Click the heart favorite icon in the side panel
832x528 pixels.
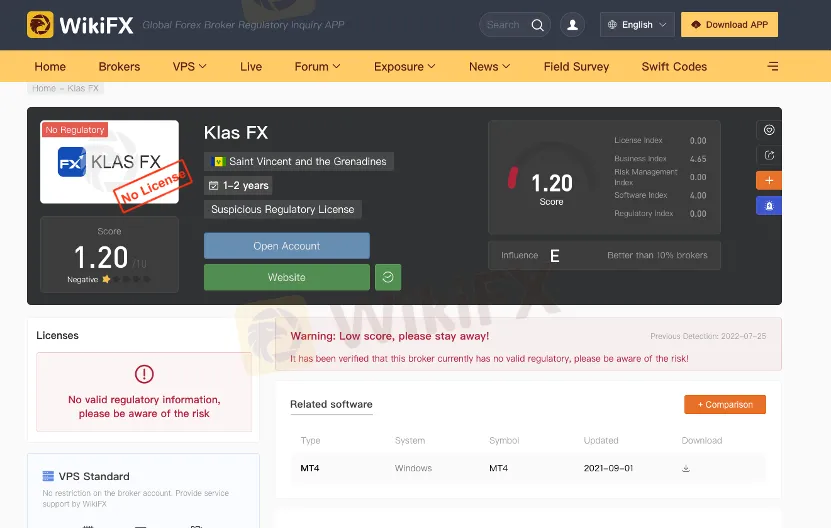click(x=769, y=130)
